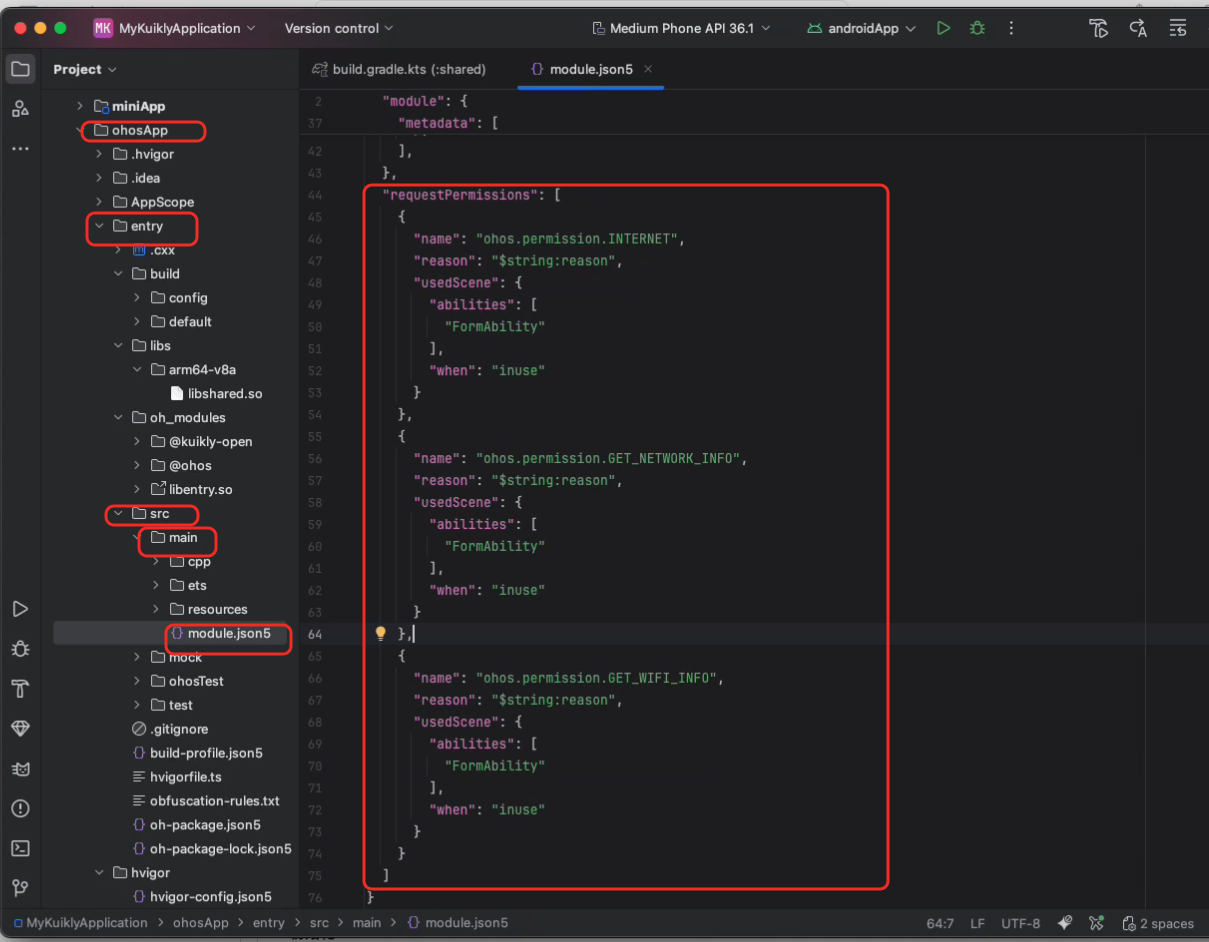Click the AI sparkle status bar icon
The height and width of the screenshot is (942, 1209).
tap(1065, 923)
